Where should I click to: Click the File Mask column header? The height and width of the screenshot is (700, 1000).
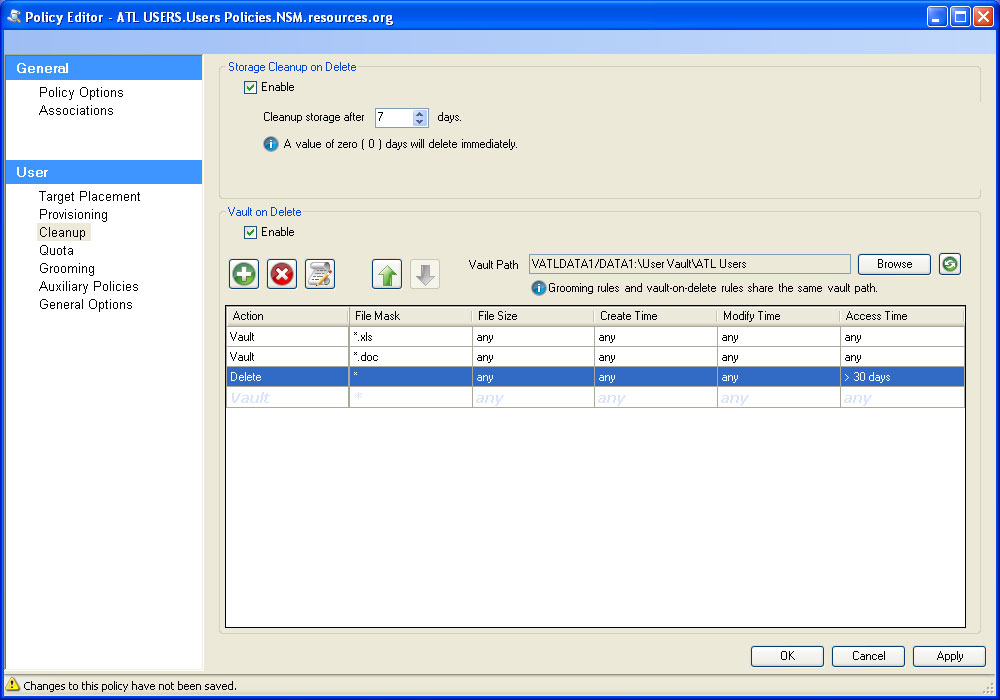(410, 316)
